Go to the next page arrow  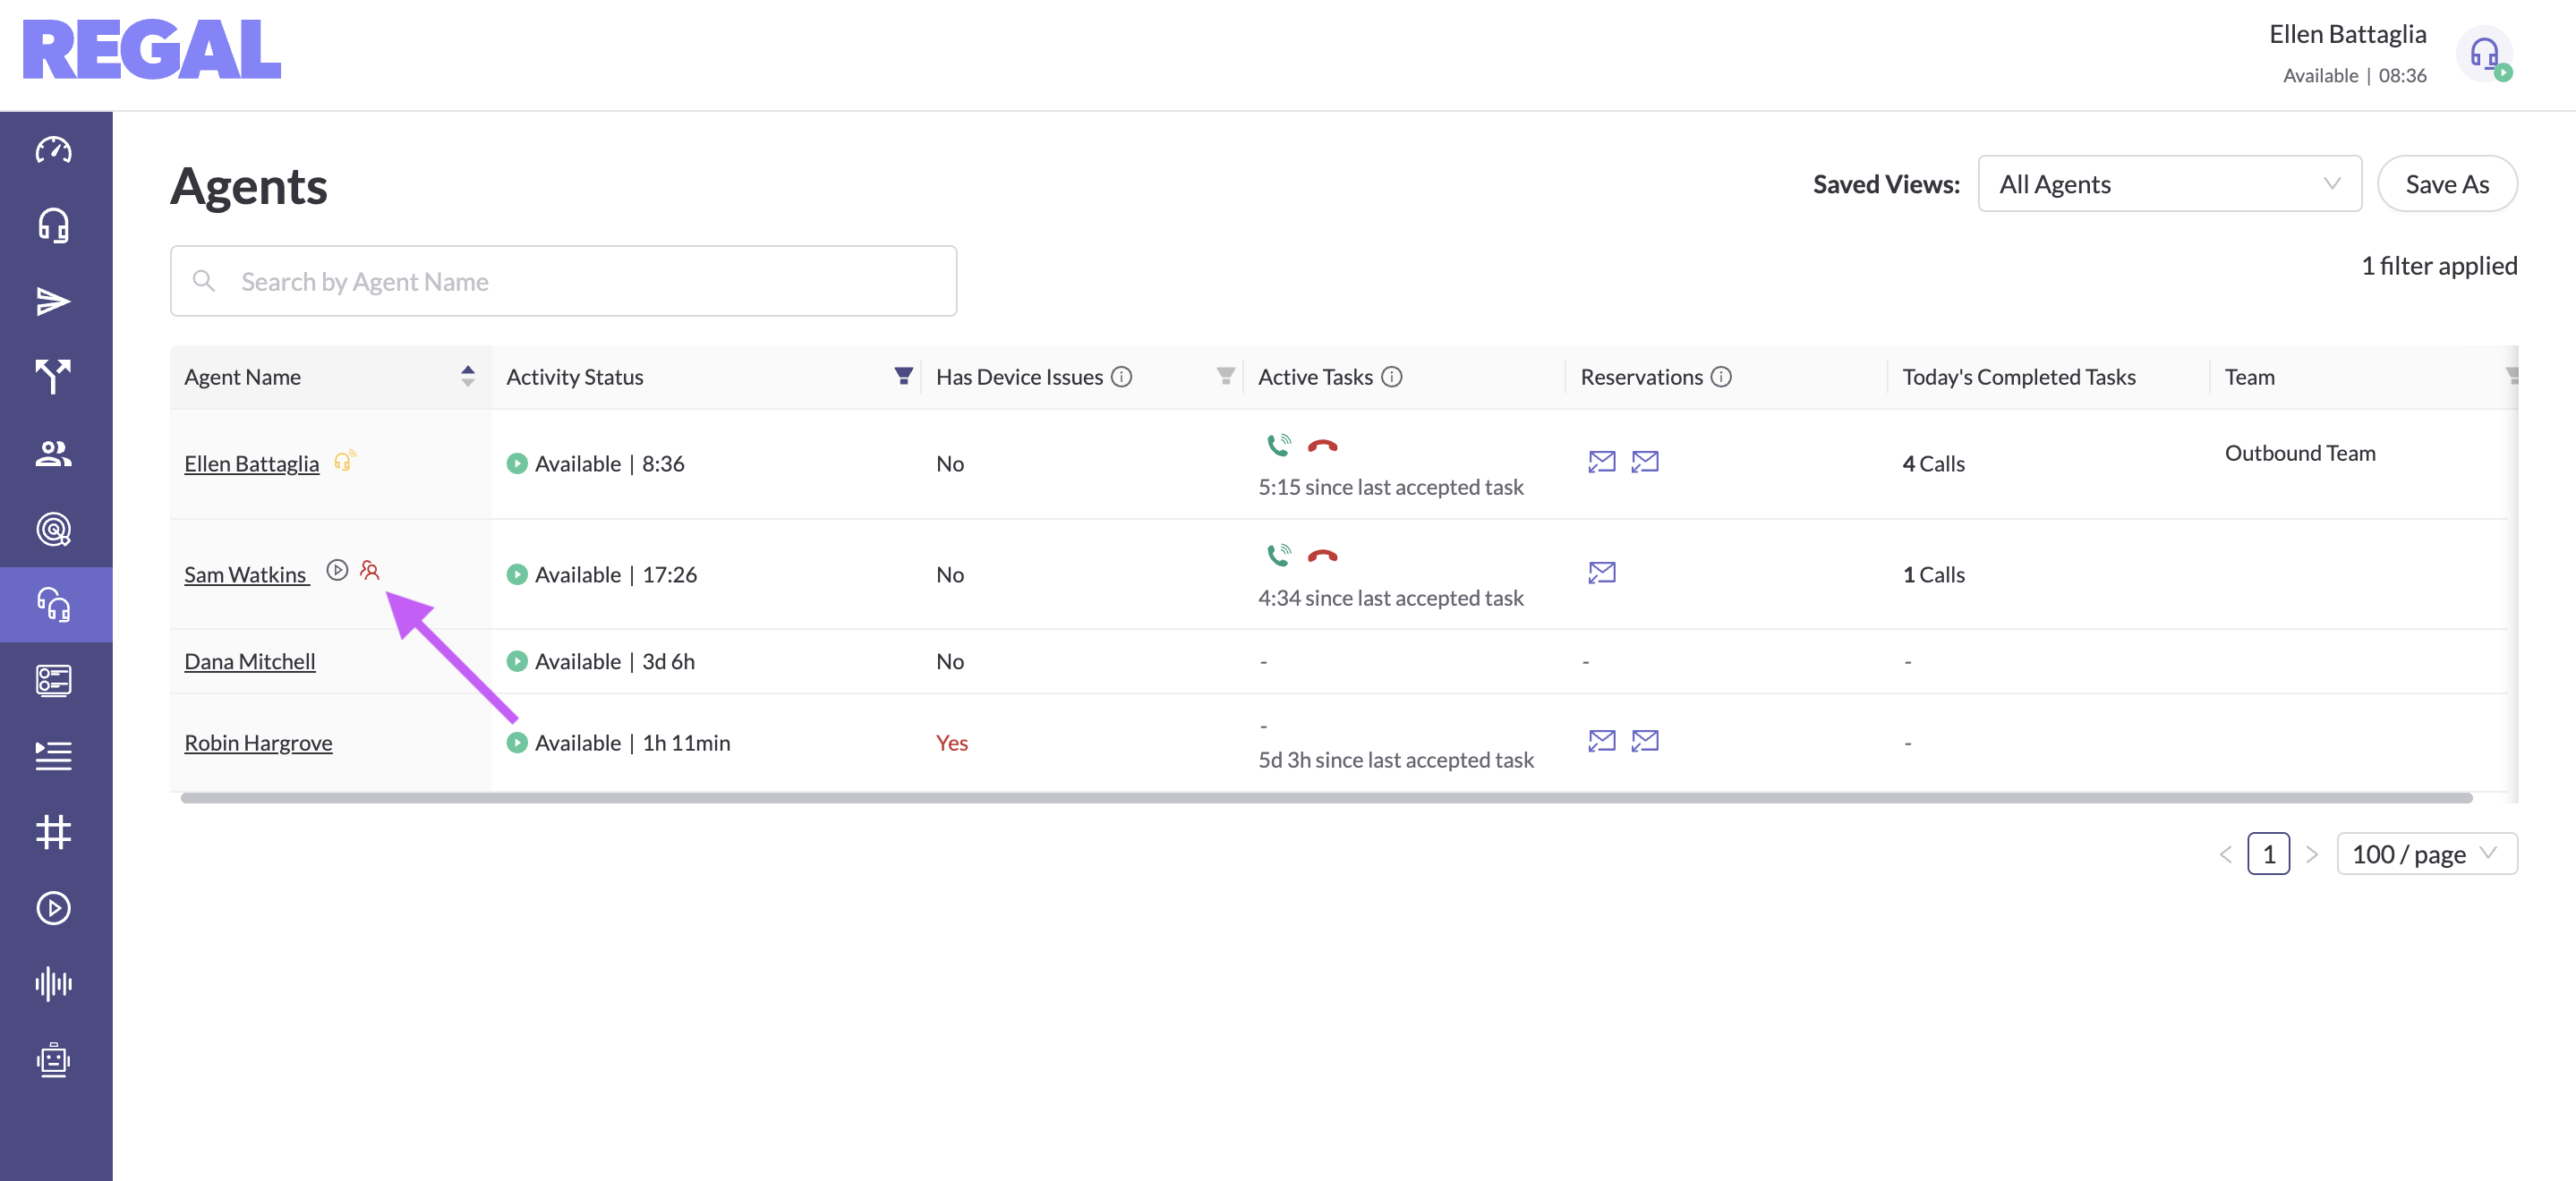click(x=2312, y=855)
